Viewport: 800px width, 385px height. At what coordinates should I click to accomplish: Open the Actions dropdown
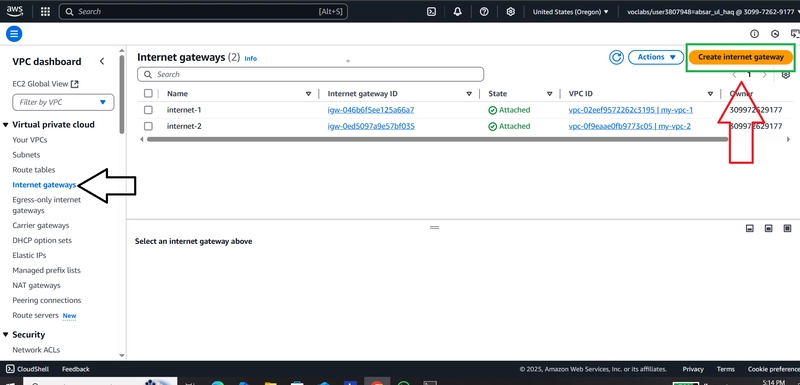tap(656, 57)
